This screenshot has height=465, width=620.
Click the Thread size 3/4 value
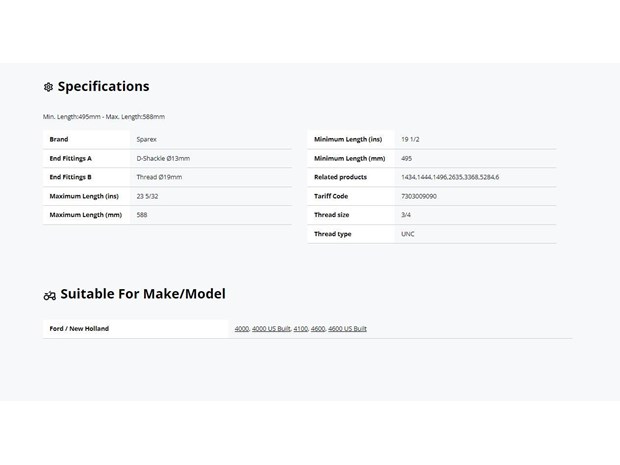coord(406,215)
